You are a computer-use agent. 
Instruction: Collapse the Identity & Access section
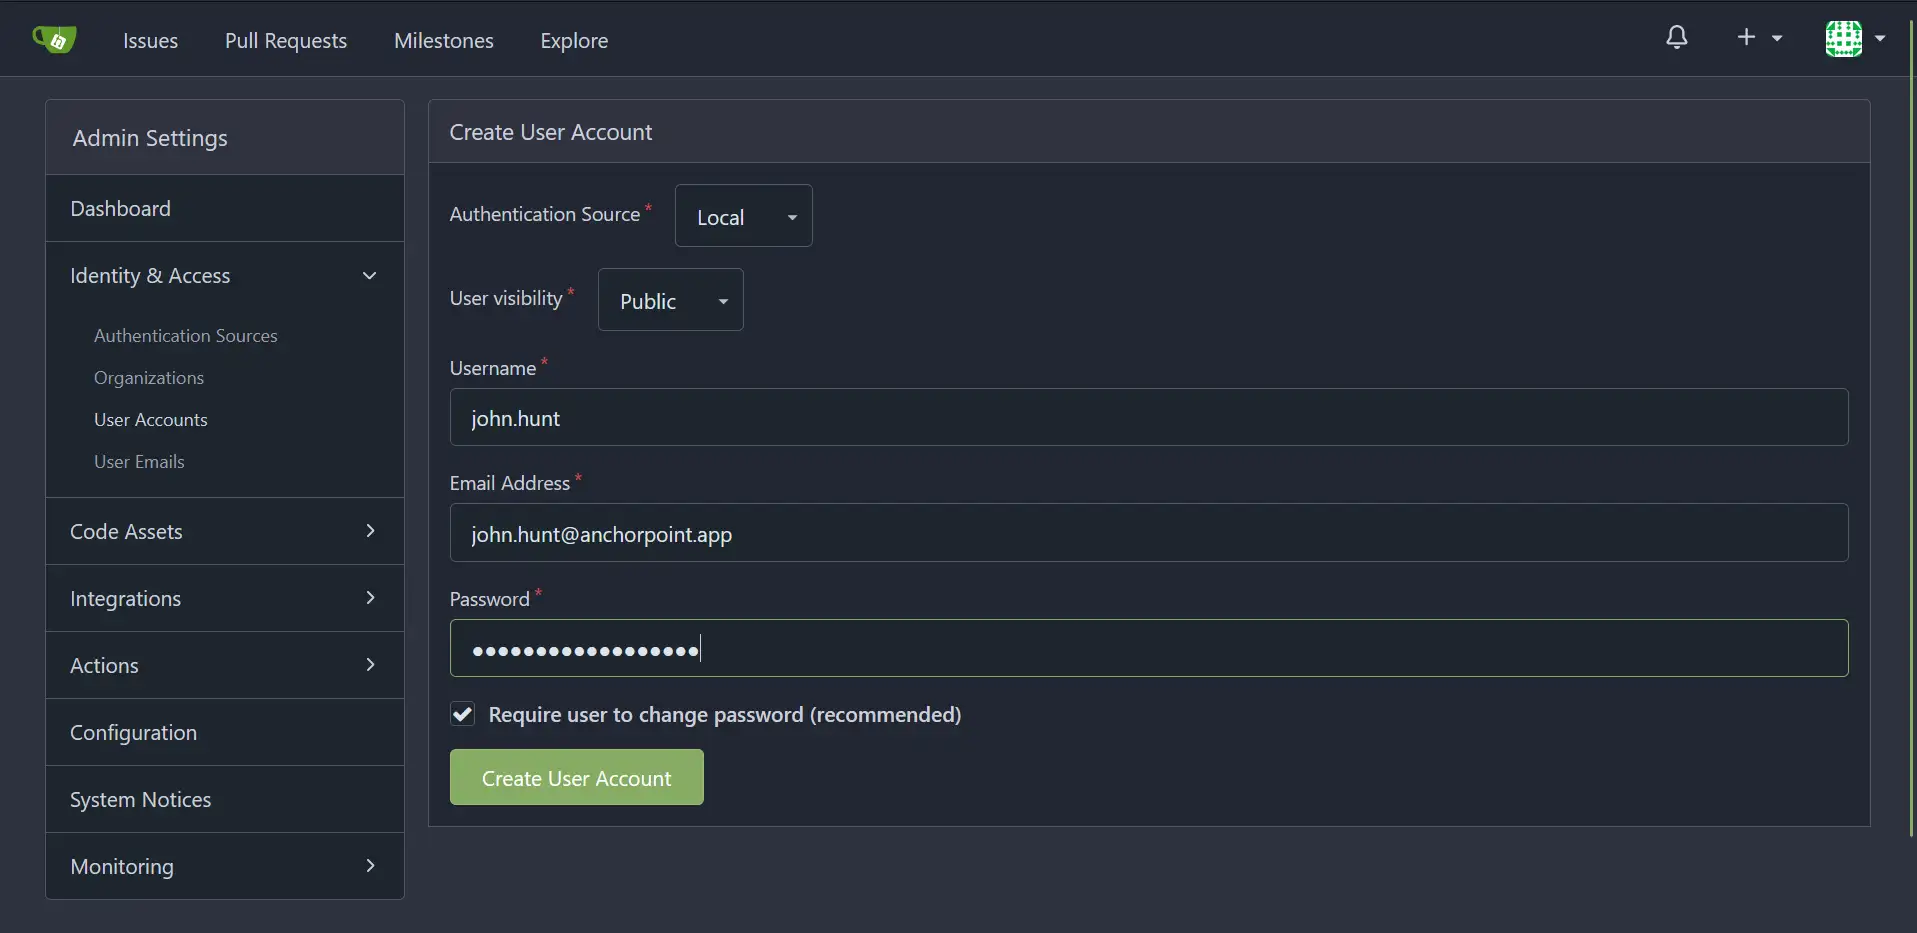tap(225, 275)
